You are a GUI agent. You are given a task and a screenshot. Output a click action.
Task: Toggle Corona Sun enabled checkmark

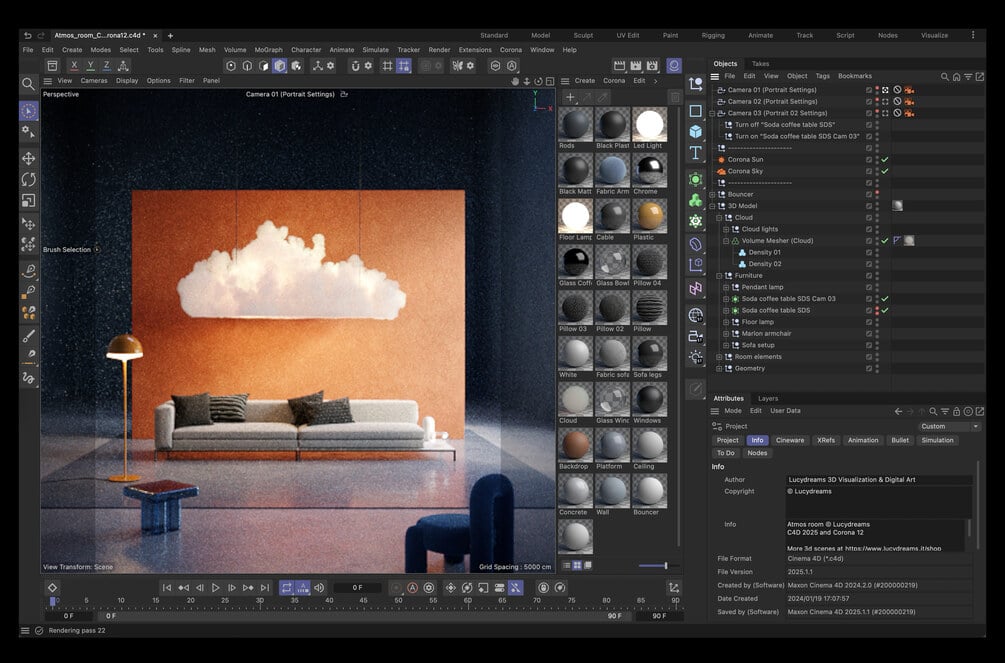point(885,160)
